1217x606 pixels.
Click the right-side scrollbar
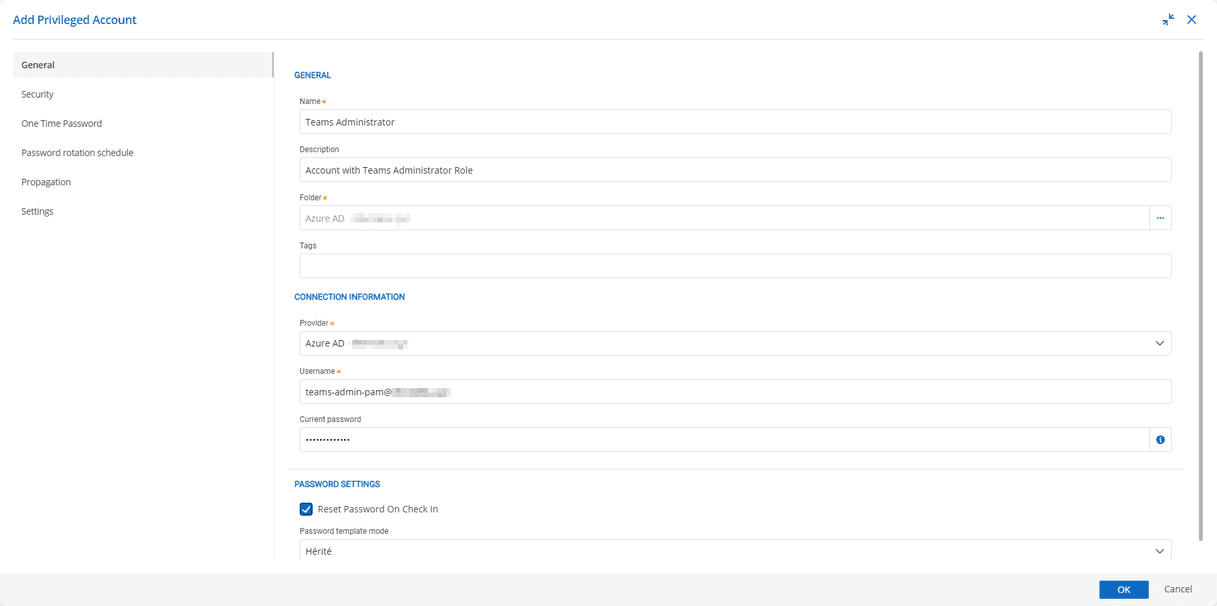click(x=1206, y=300)
